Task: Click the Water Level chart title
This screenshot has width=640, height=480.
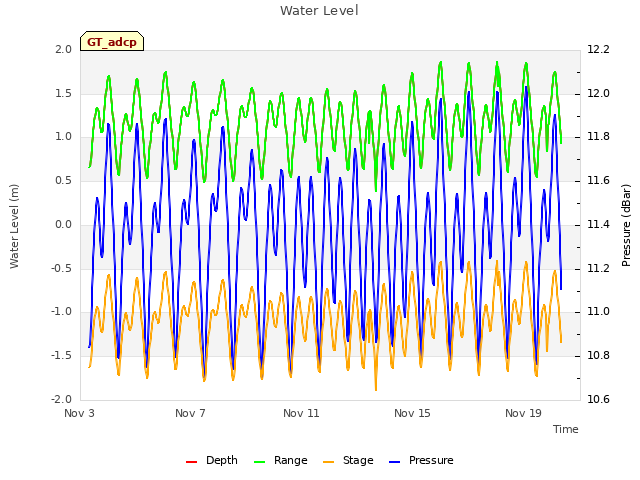Action: coord(319,11)
